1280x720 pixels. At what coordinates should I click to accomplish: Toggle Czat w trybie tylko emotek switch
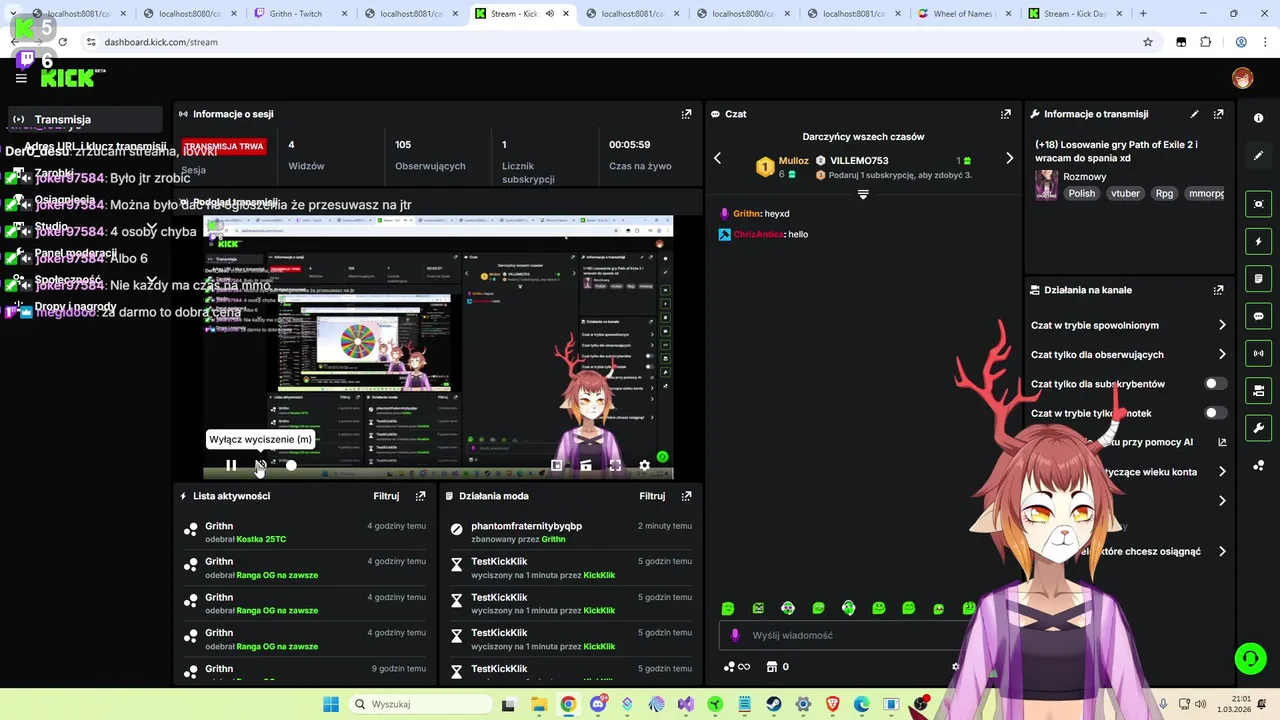coord(1215,413)
